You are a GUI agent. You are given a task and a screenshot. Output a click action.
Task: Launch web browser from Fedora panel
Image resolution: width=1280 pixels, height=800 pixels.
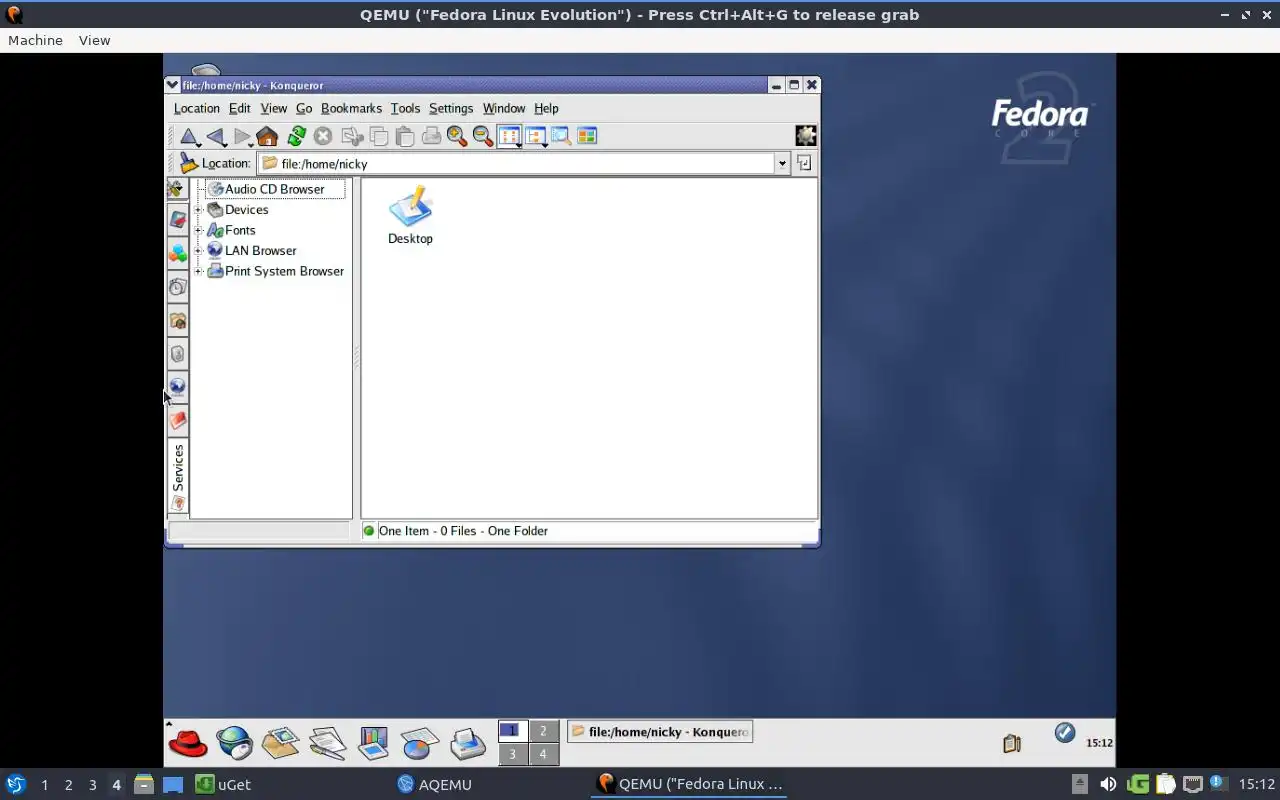[x=235, y=742]
